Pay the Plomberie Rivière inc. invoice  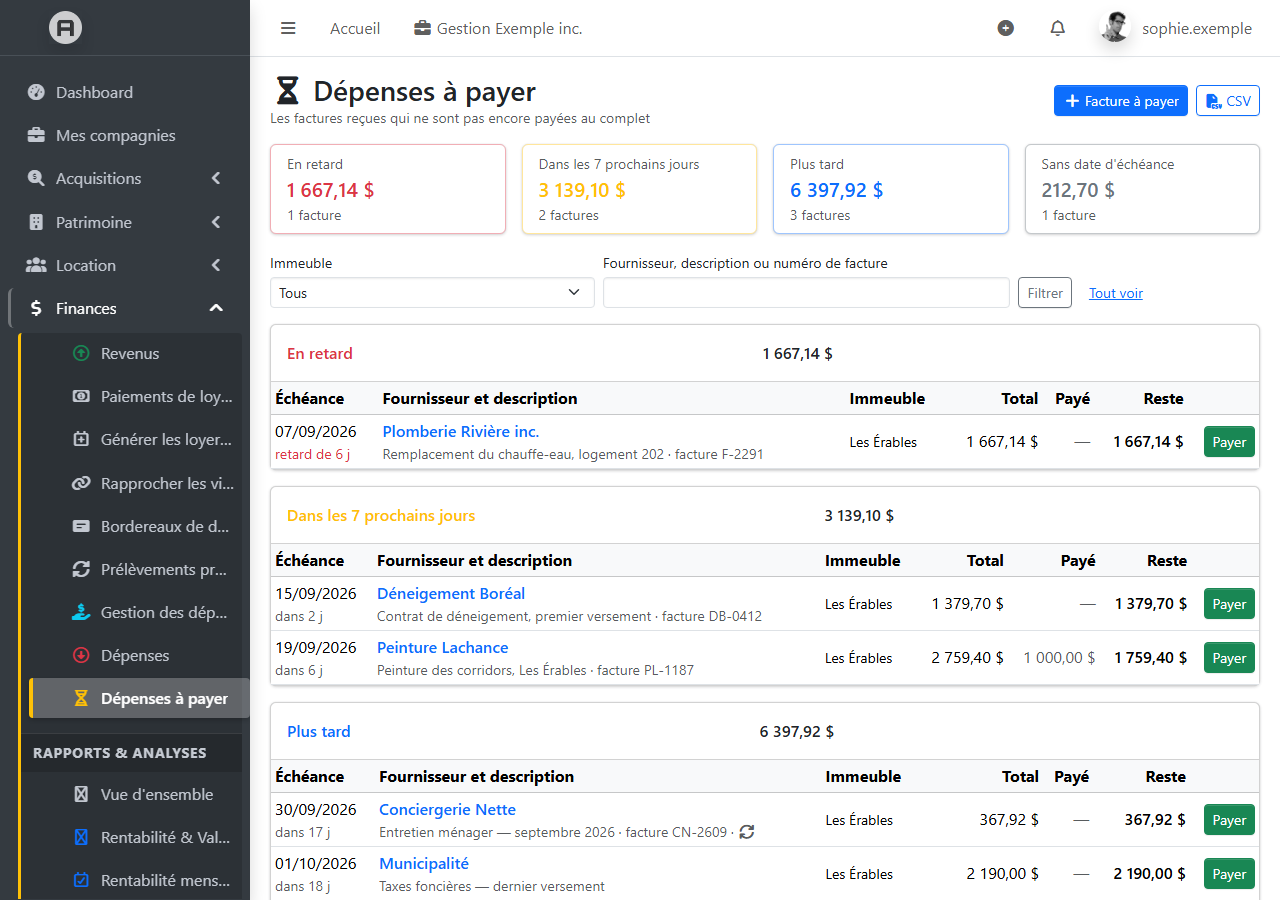(x=1229, y=442)
